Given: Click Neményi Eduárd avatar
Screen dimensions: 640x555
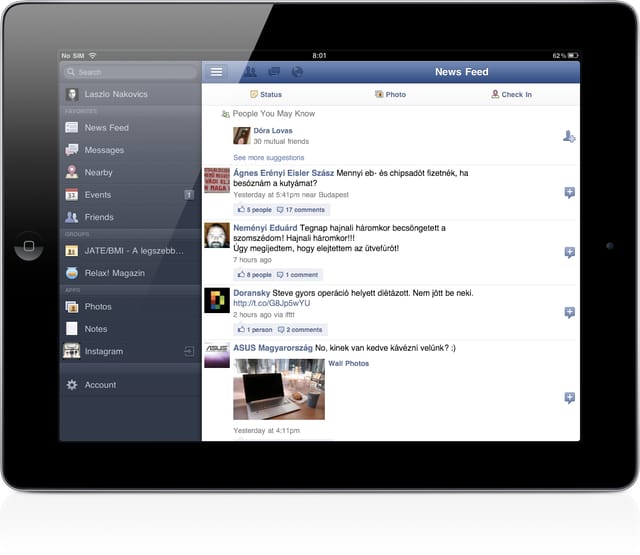Looking at the screenshot, I should (217, 235).
